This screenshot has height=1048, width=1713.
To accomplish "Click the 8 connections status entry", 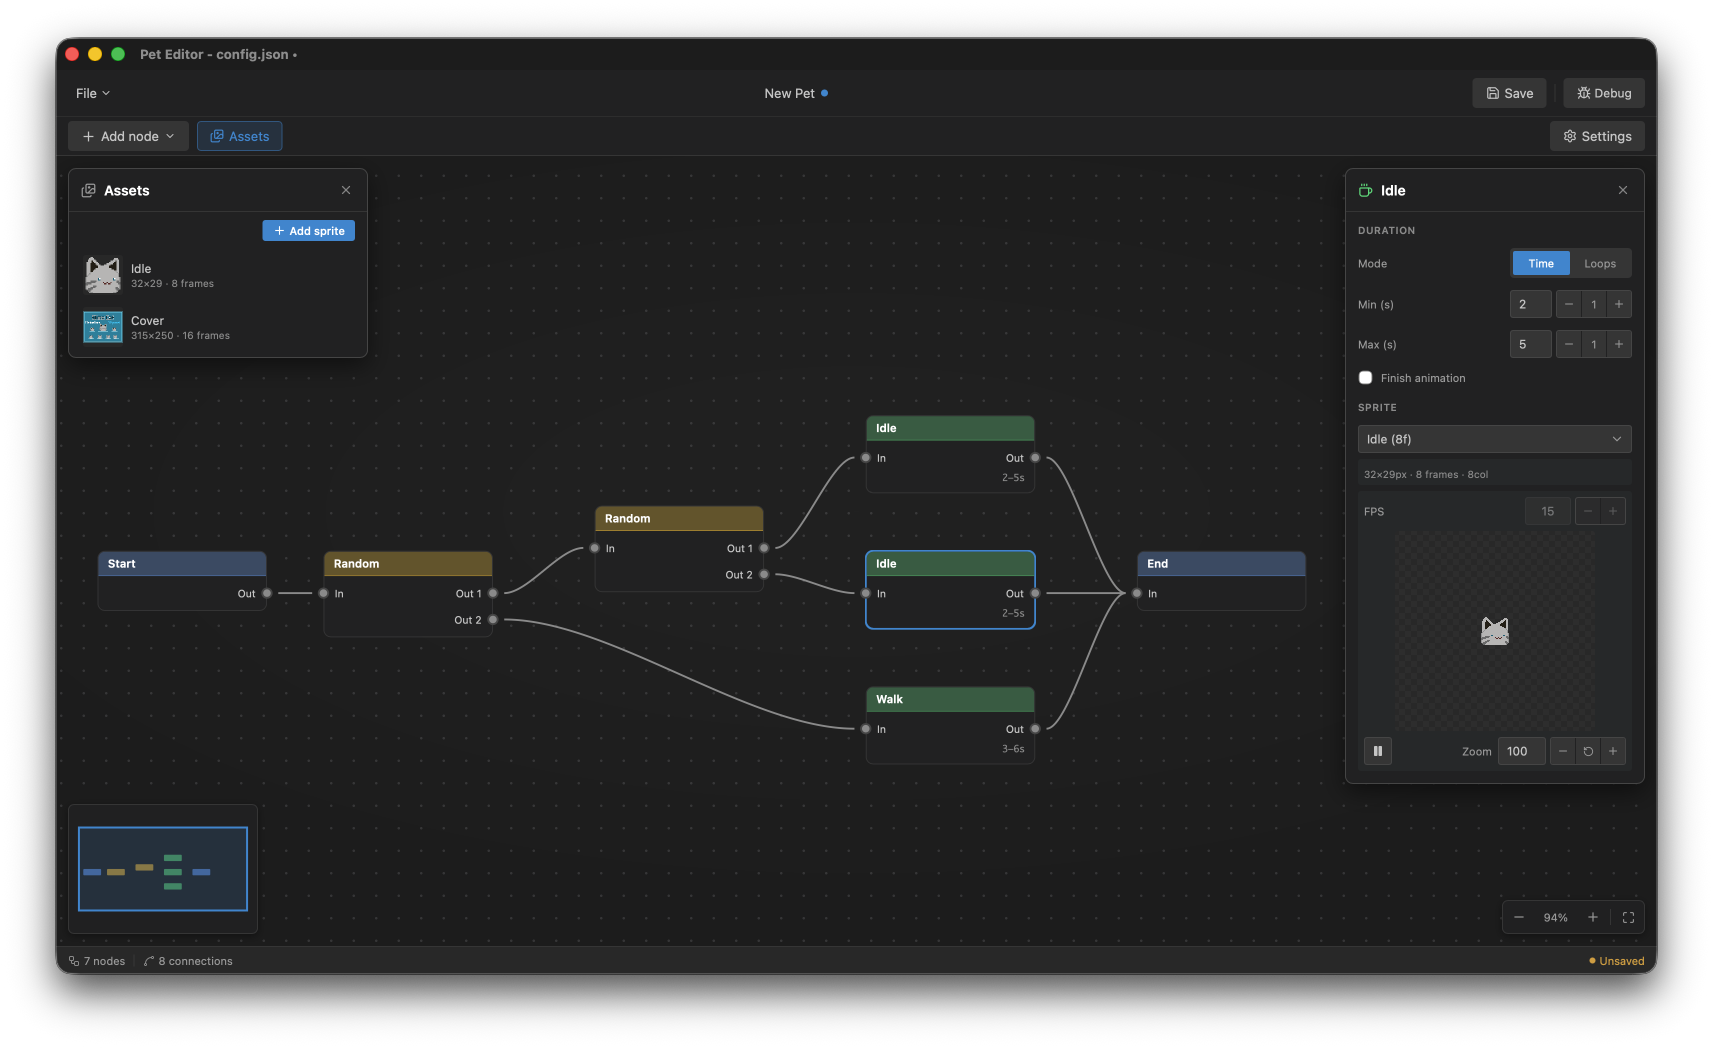I will click(x=188, y=961).
